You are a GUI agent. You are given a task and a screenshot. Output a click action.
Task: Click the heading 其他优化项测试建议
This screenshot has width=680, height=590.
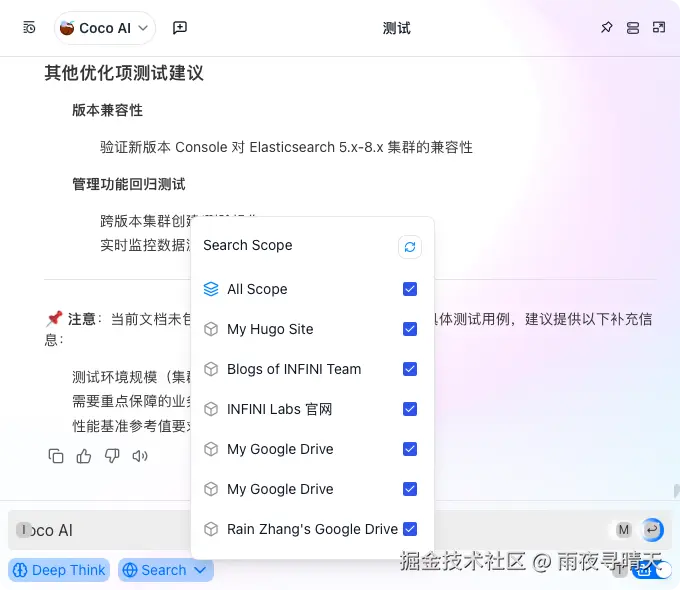[124, 73]
